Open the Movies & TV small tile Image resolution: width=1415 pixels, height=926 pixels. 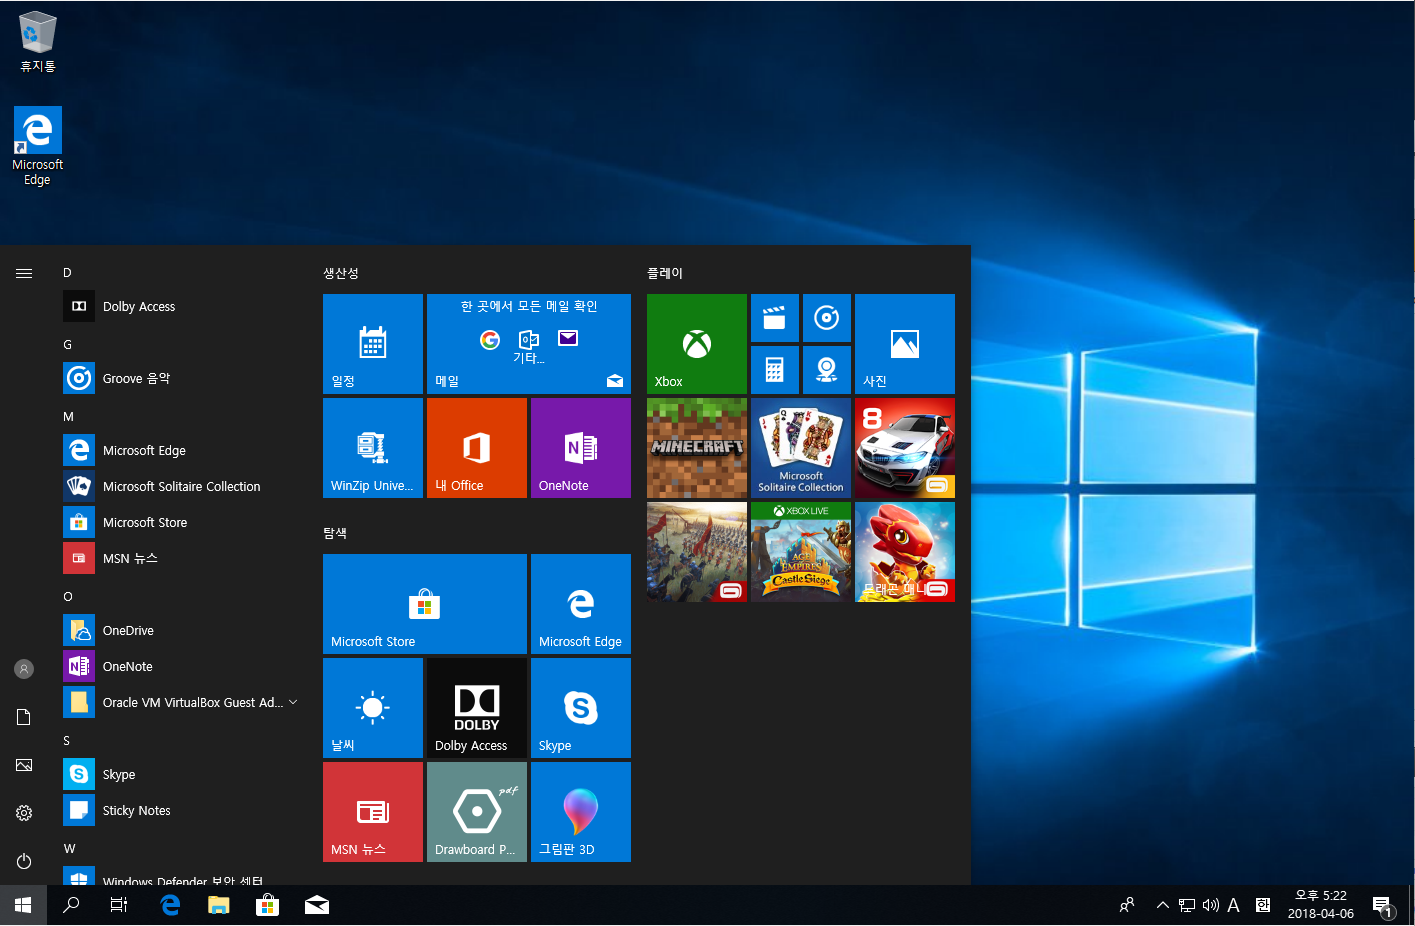click(775, 318)
